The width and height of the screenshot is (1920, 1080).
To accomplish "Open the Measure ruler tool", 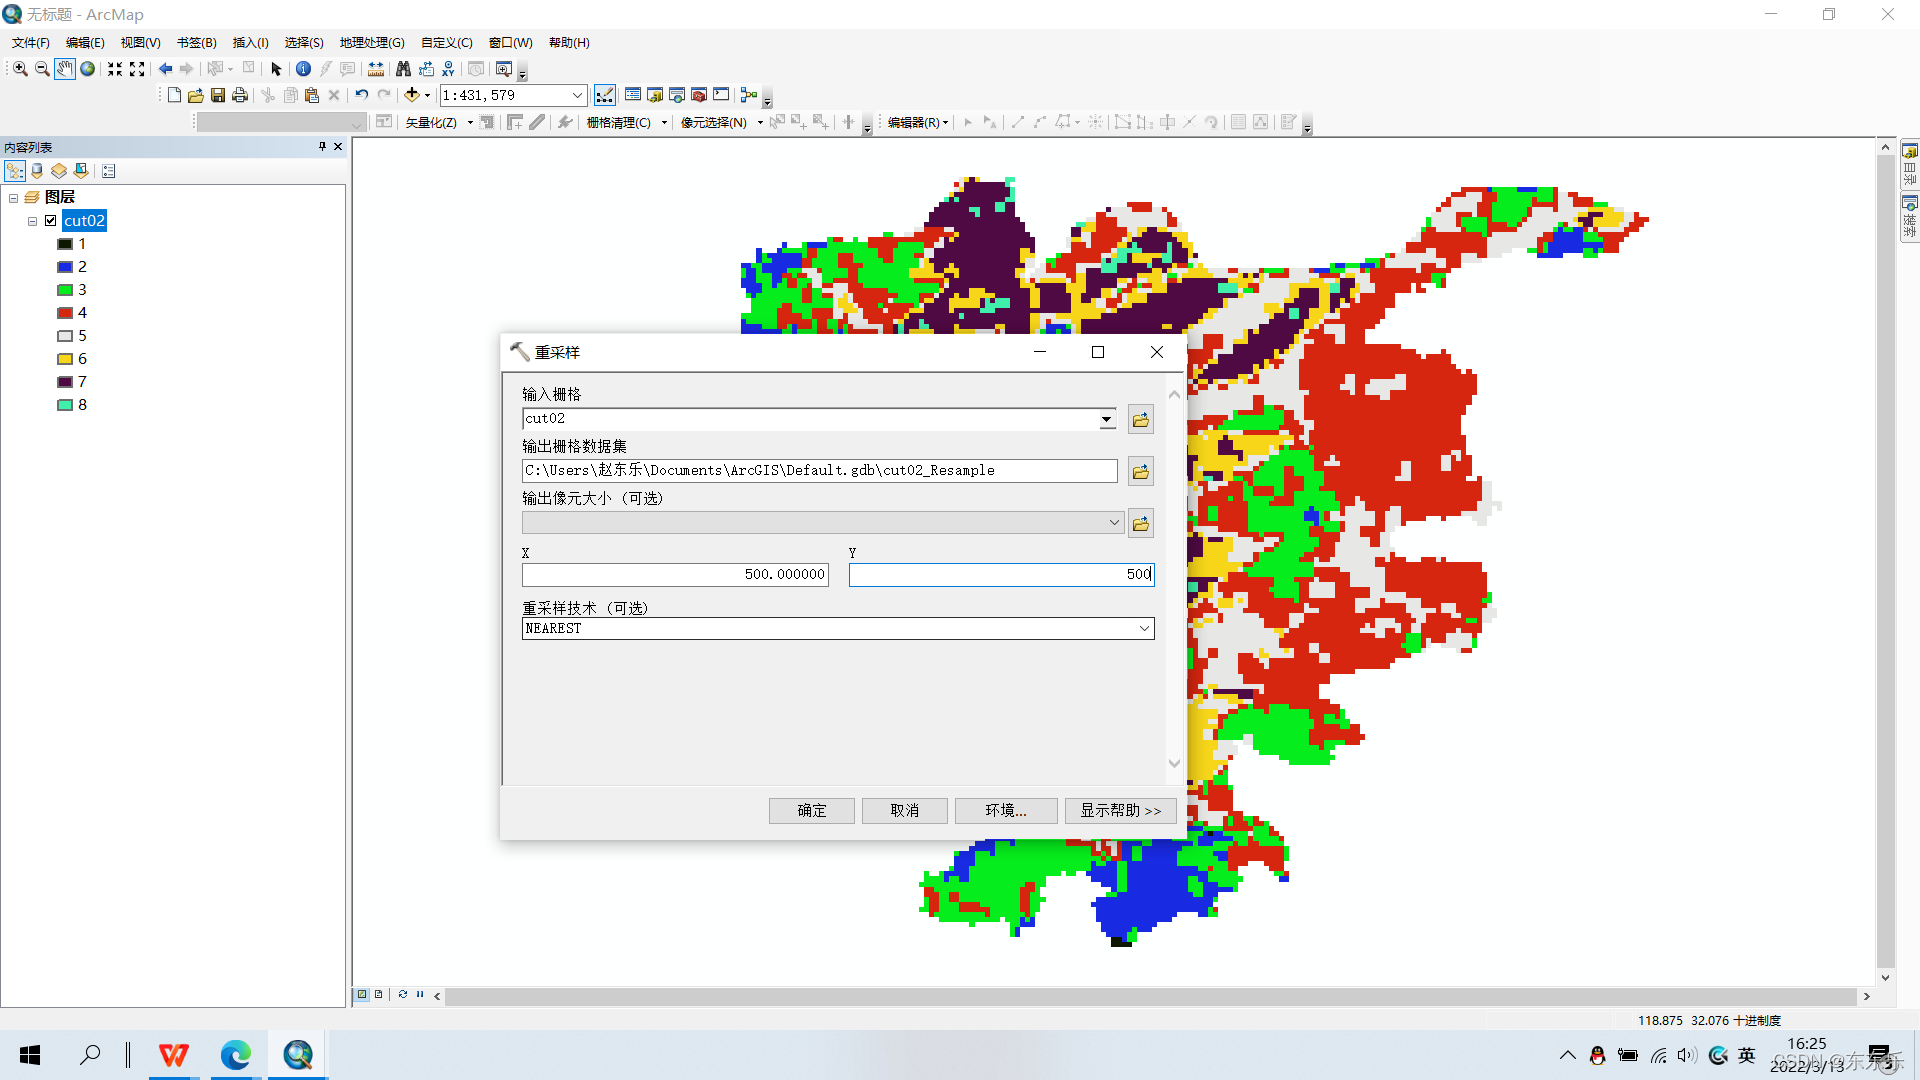I will [x=376, y=69].
